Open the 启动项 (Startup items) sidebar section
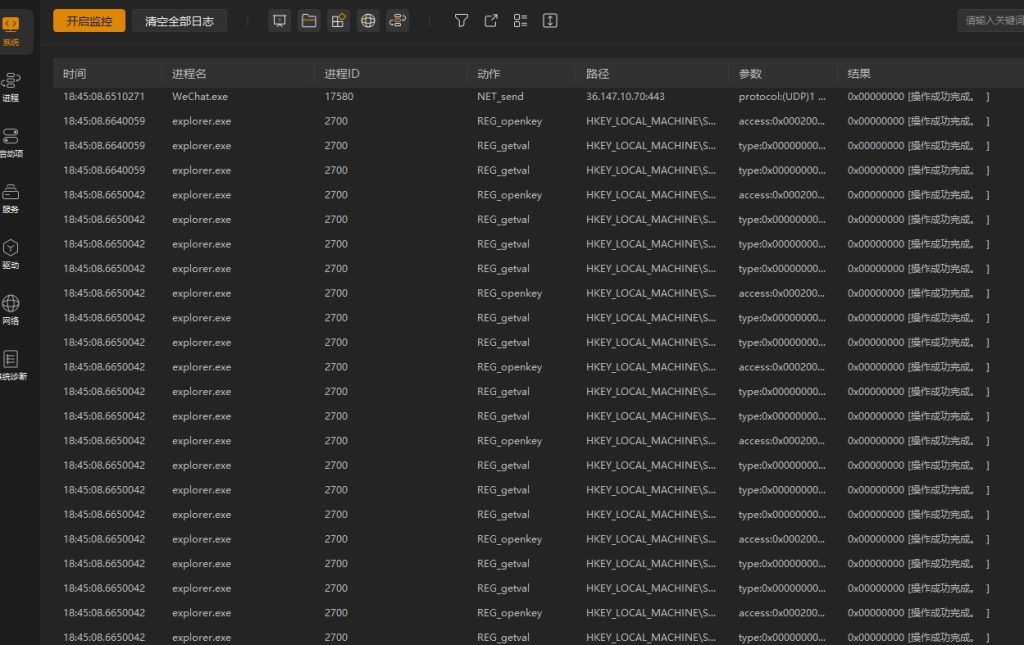Screen dimensions: 1024x645 [x=11, y=142]
